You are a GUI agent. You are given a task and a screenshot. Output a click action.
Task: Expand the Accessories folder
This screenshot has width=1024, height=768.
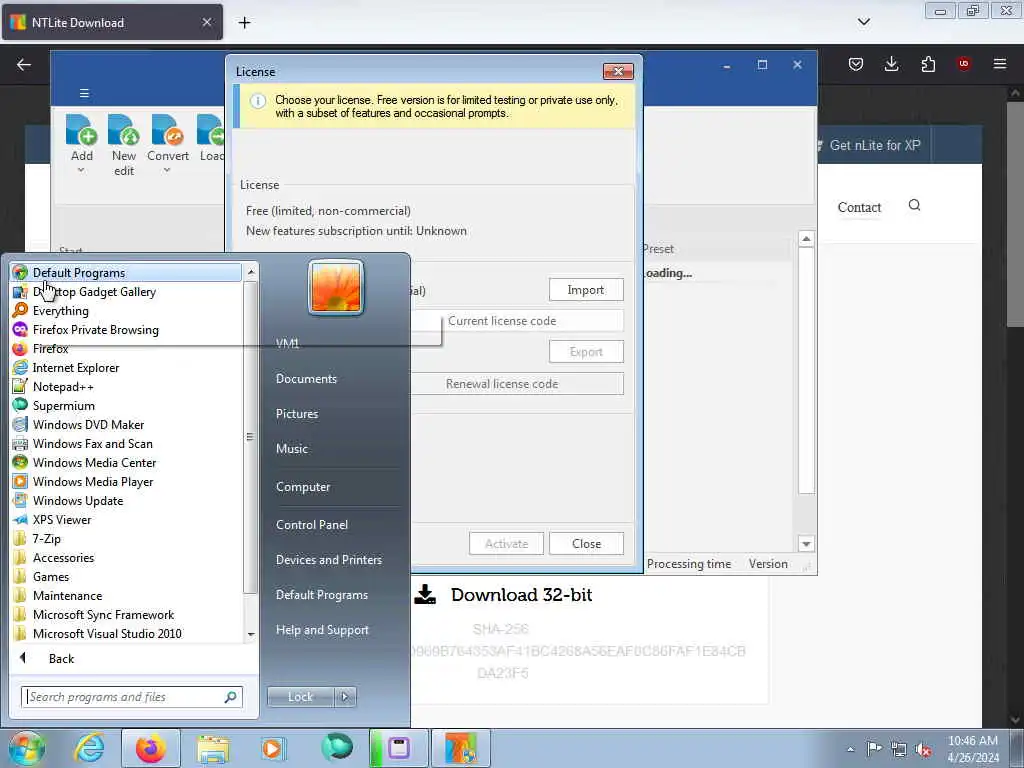pyautogui.click(x=125, y=558)
